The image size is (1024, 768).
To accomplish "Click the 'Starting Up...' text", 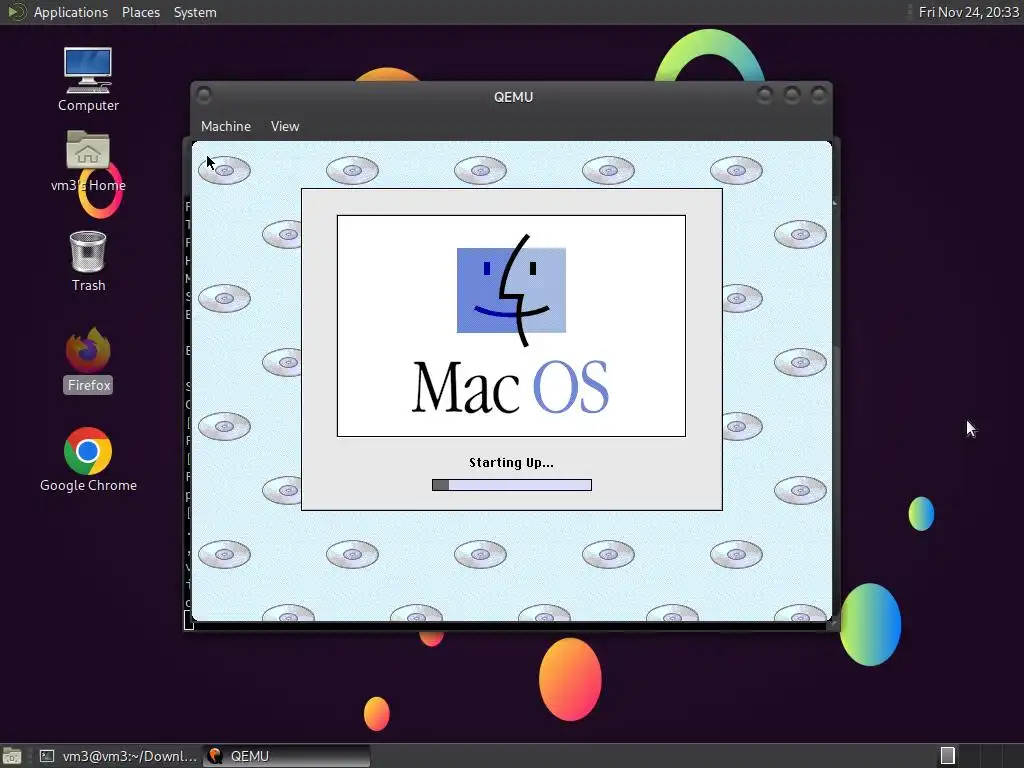I will point(511,462).
